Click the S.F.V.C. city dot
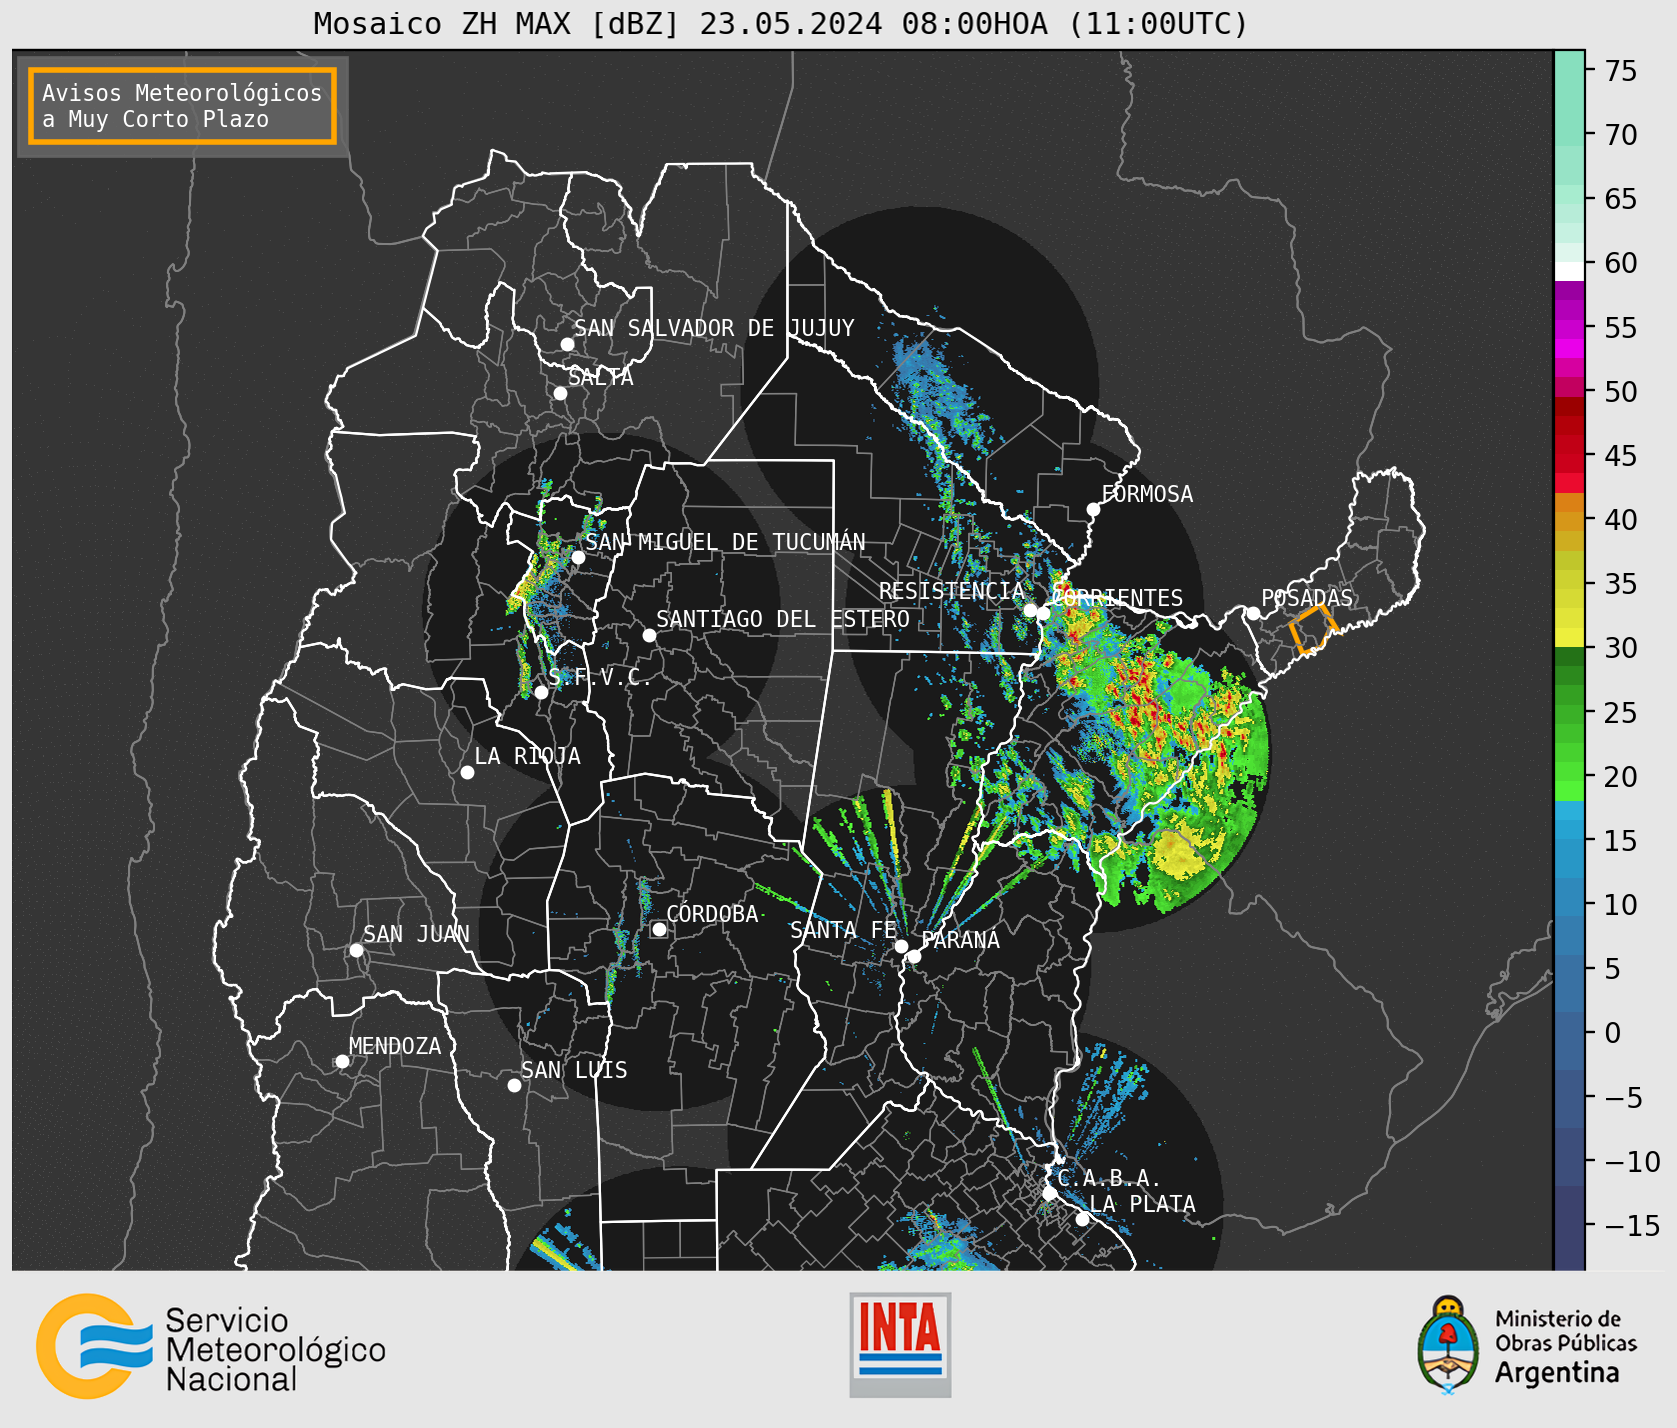Image resolution: width=1677 pixels, height=1428 pixels. (x=541, y=692)
